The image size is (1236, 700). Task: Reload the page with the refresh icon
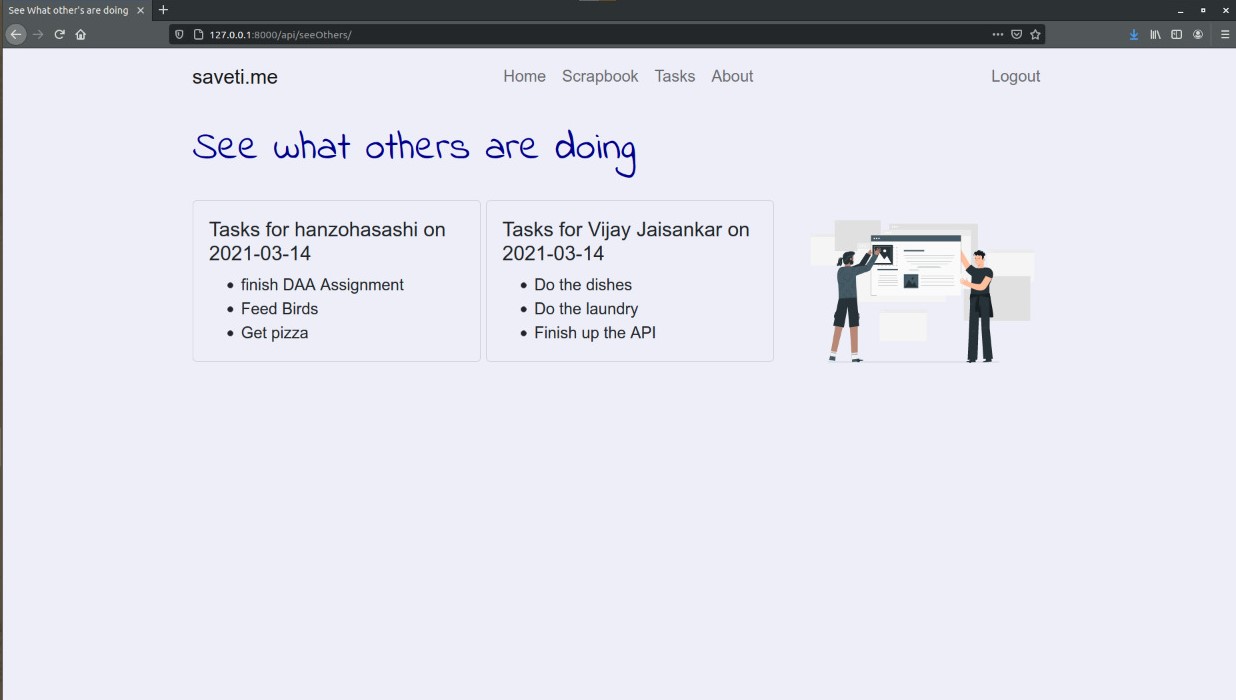click(59, 34)
